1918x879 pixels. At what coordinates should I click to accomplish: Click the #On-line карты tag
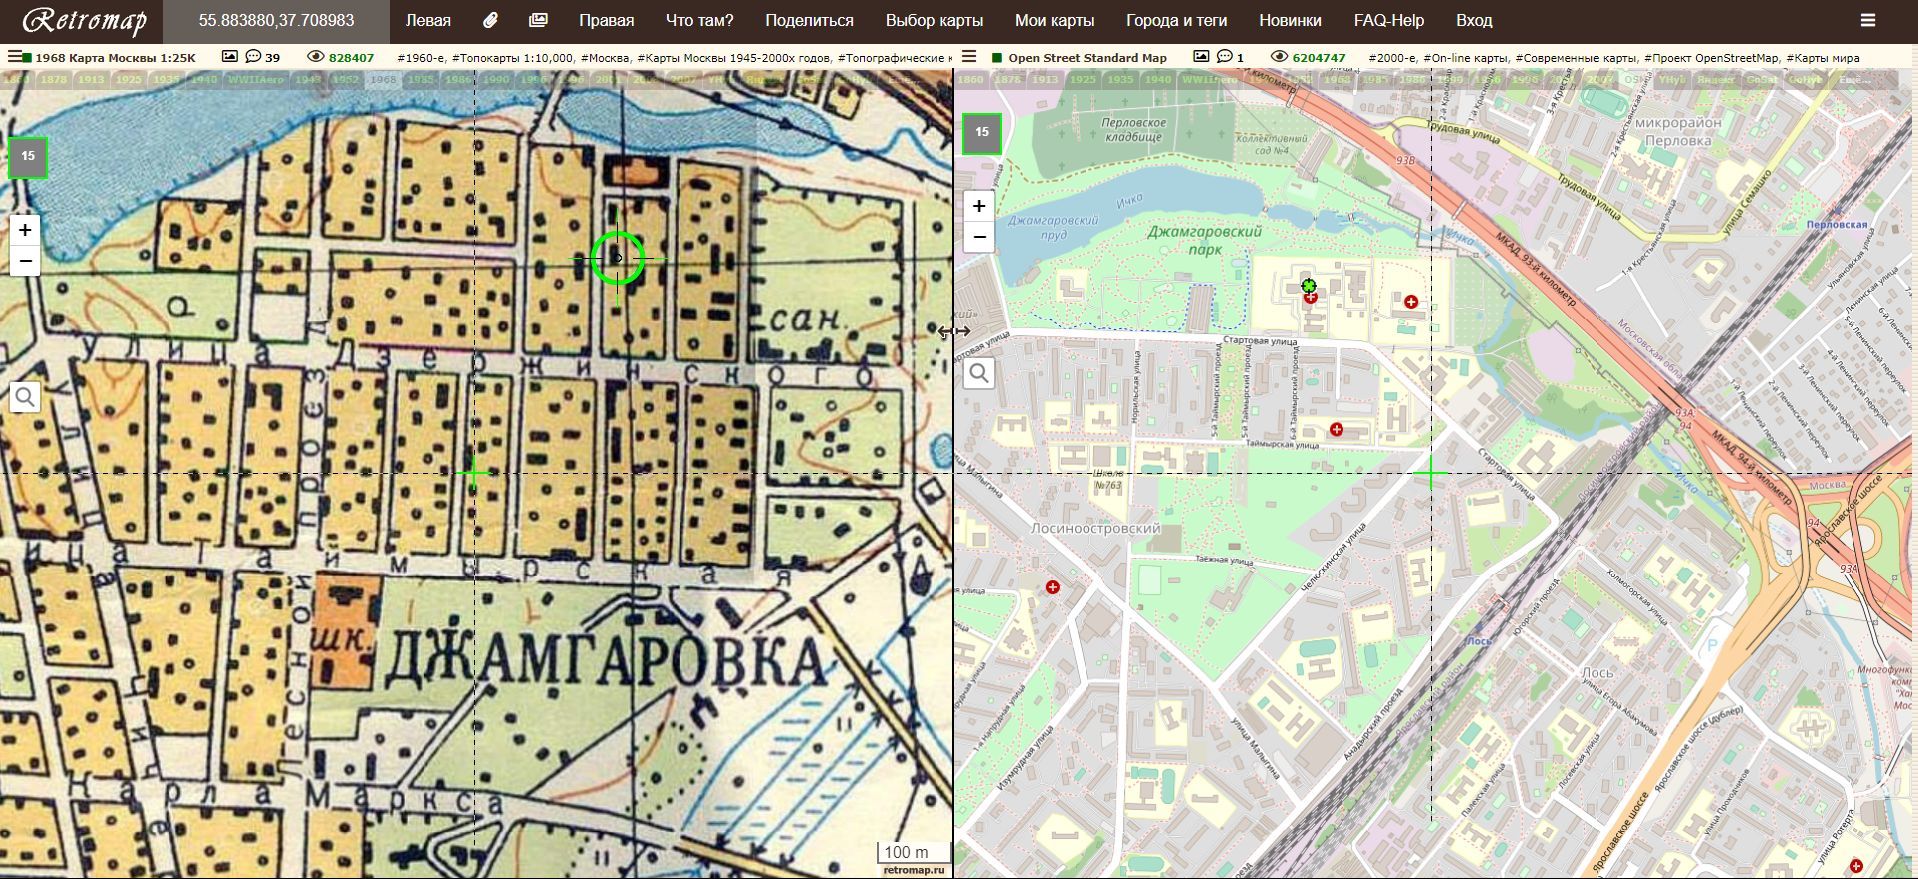click(1465, 58)
